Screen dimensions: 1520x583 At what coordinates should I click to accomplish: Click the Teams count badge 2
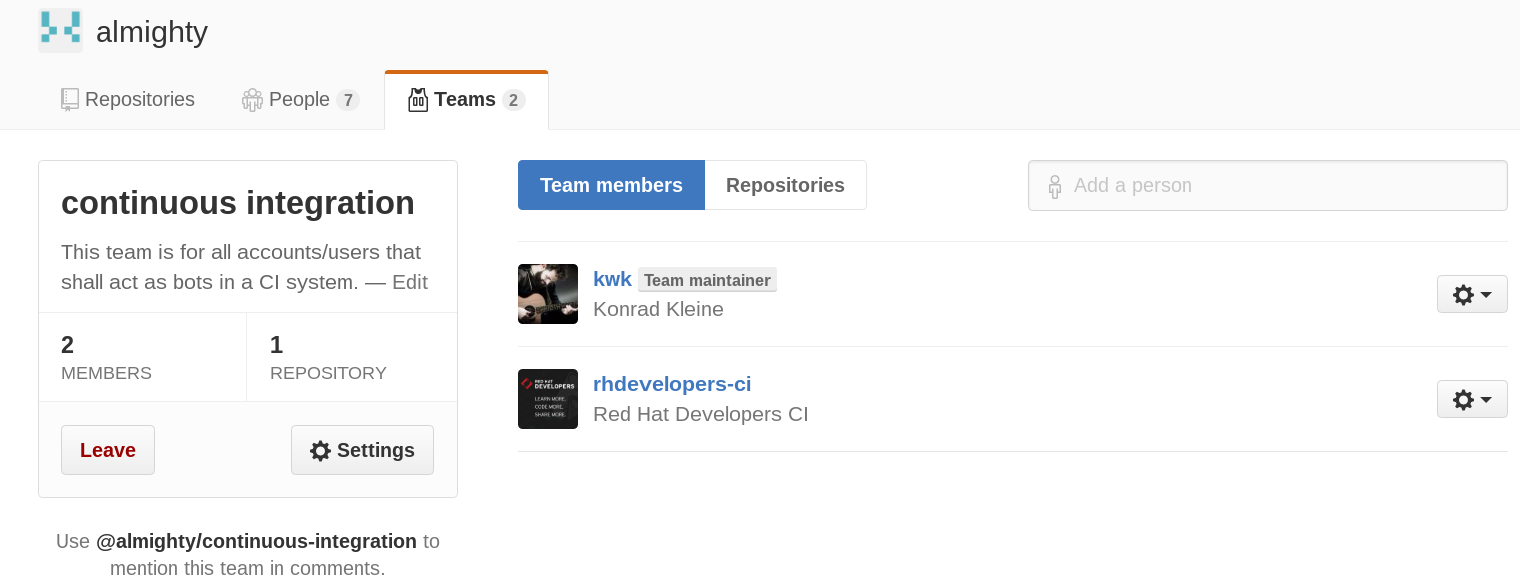point(513,100)
